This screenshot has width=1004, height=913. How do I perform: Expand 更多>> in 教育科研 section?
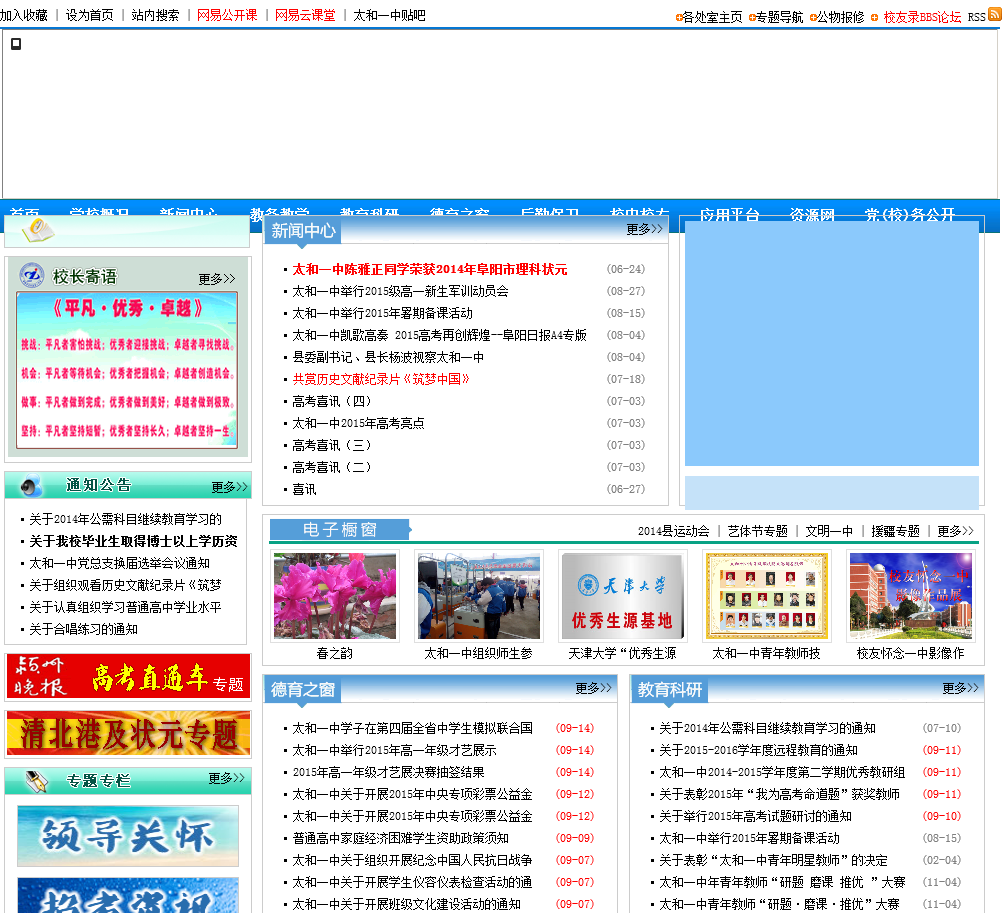(x=960, y=688)
